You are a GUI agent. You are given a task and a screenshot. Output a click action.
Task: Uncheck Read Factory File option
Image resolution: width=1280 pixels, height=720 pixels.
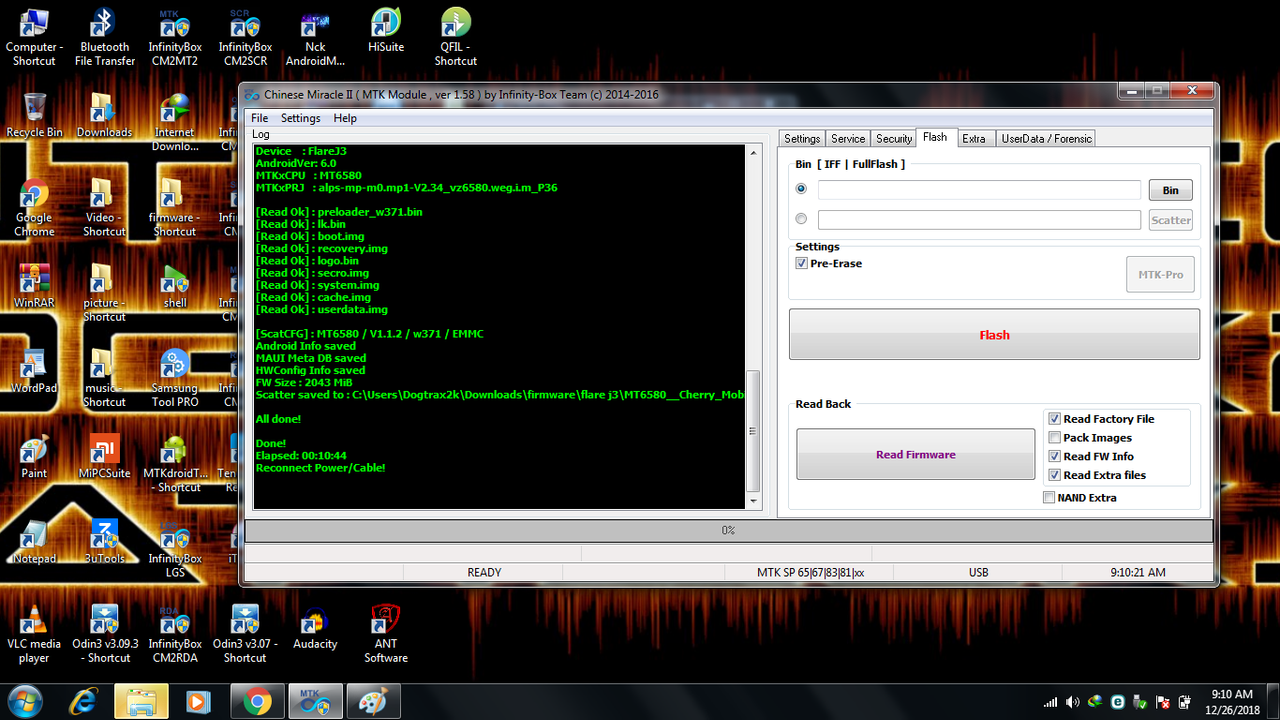[1054, 419]
